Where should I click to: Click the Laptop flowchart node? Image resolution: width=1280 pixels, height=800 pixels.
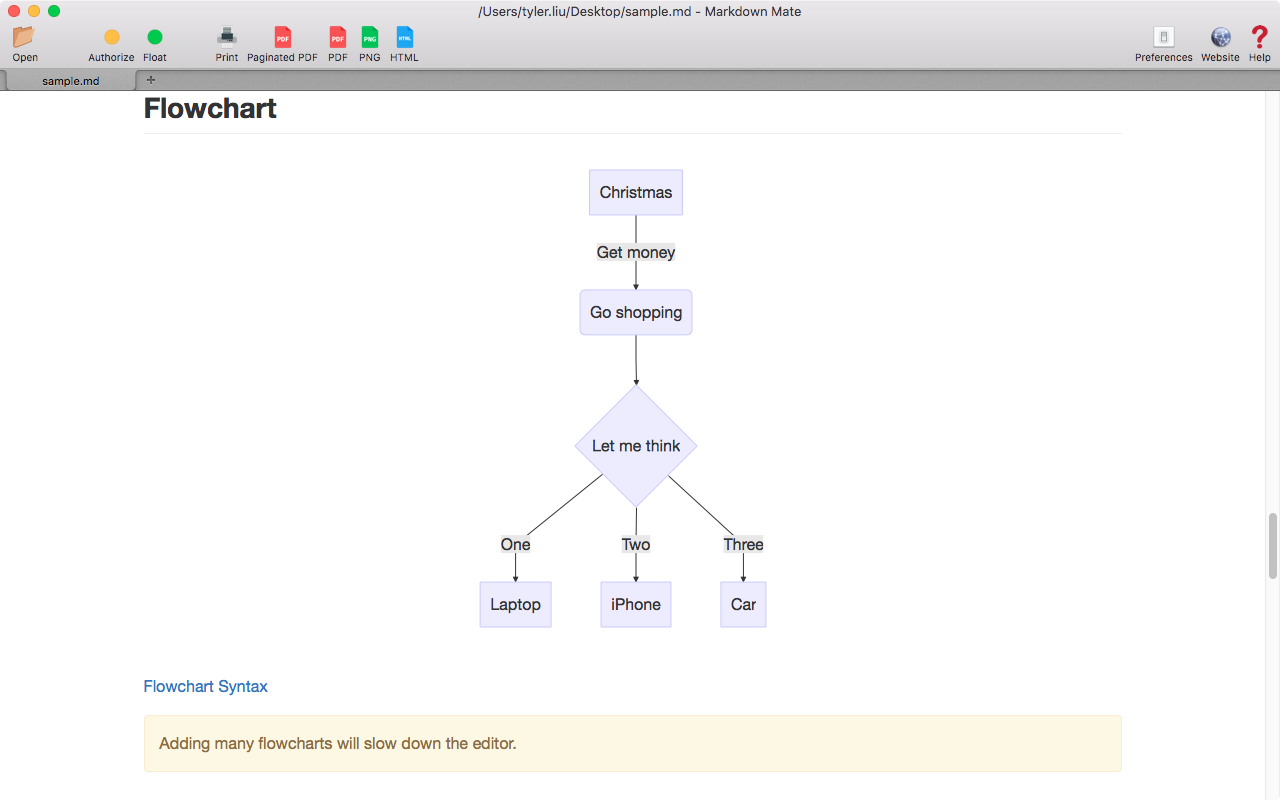point(515,604)
